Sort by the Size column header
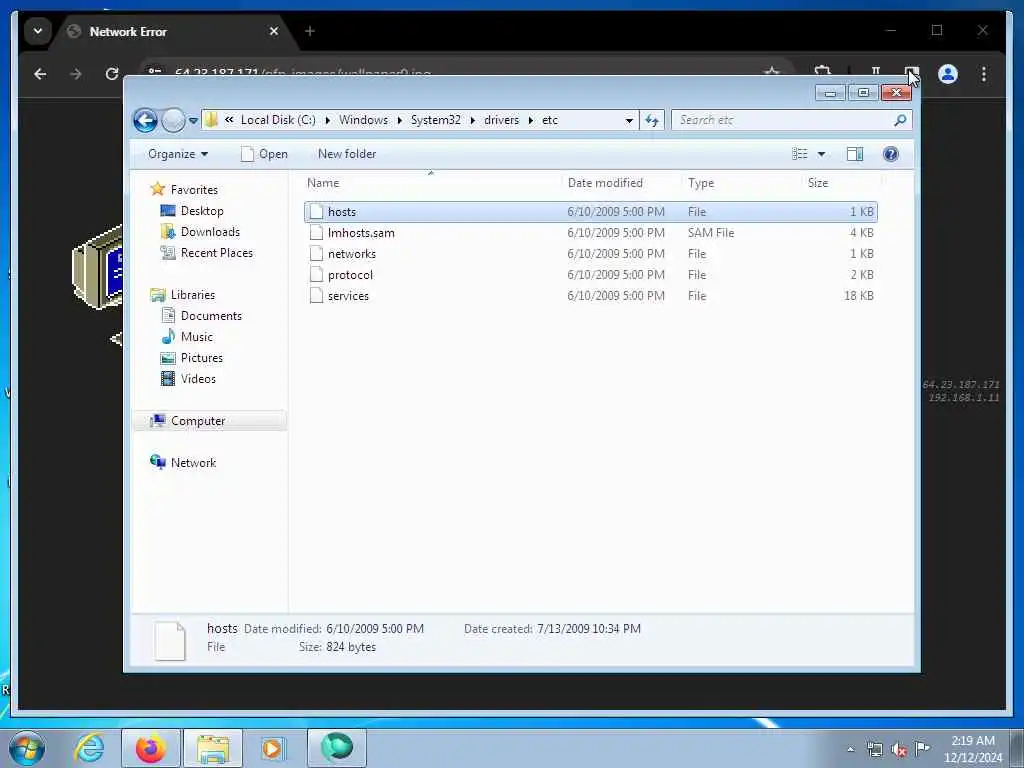 [841, 184]
